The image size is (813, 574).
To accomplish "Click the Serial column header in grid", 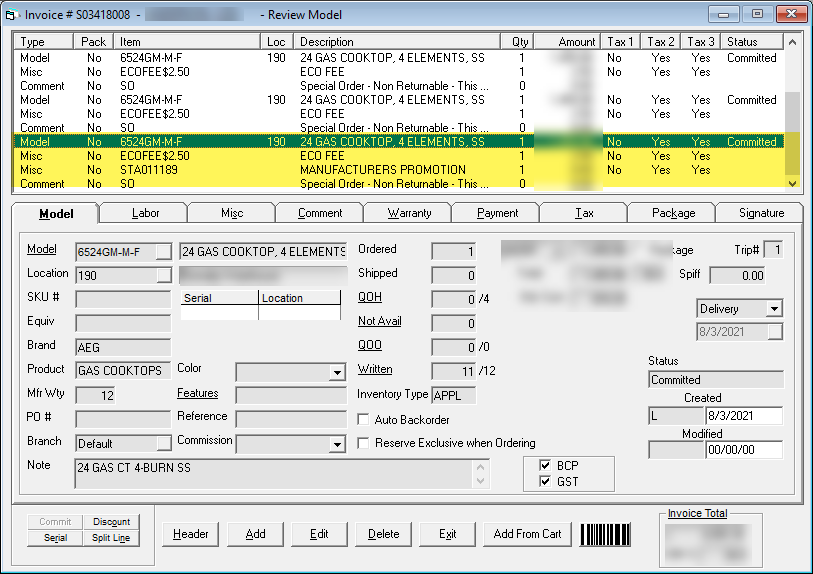I will pyautogui.click(x=219, y=298).
